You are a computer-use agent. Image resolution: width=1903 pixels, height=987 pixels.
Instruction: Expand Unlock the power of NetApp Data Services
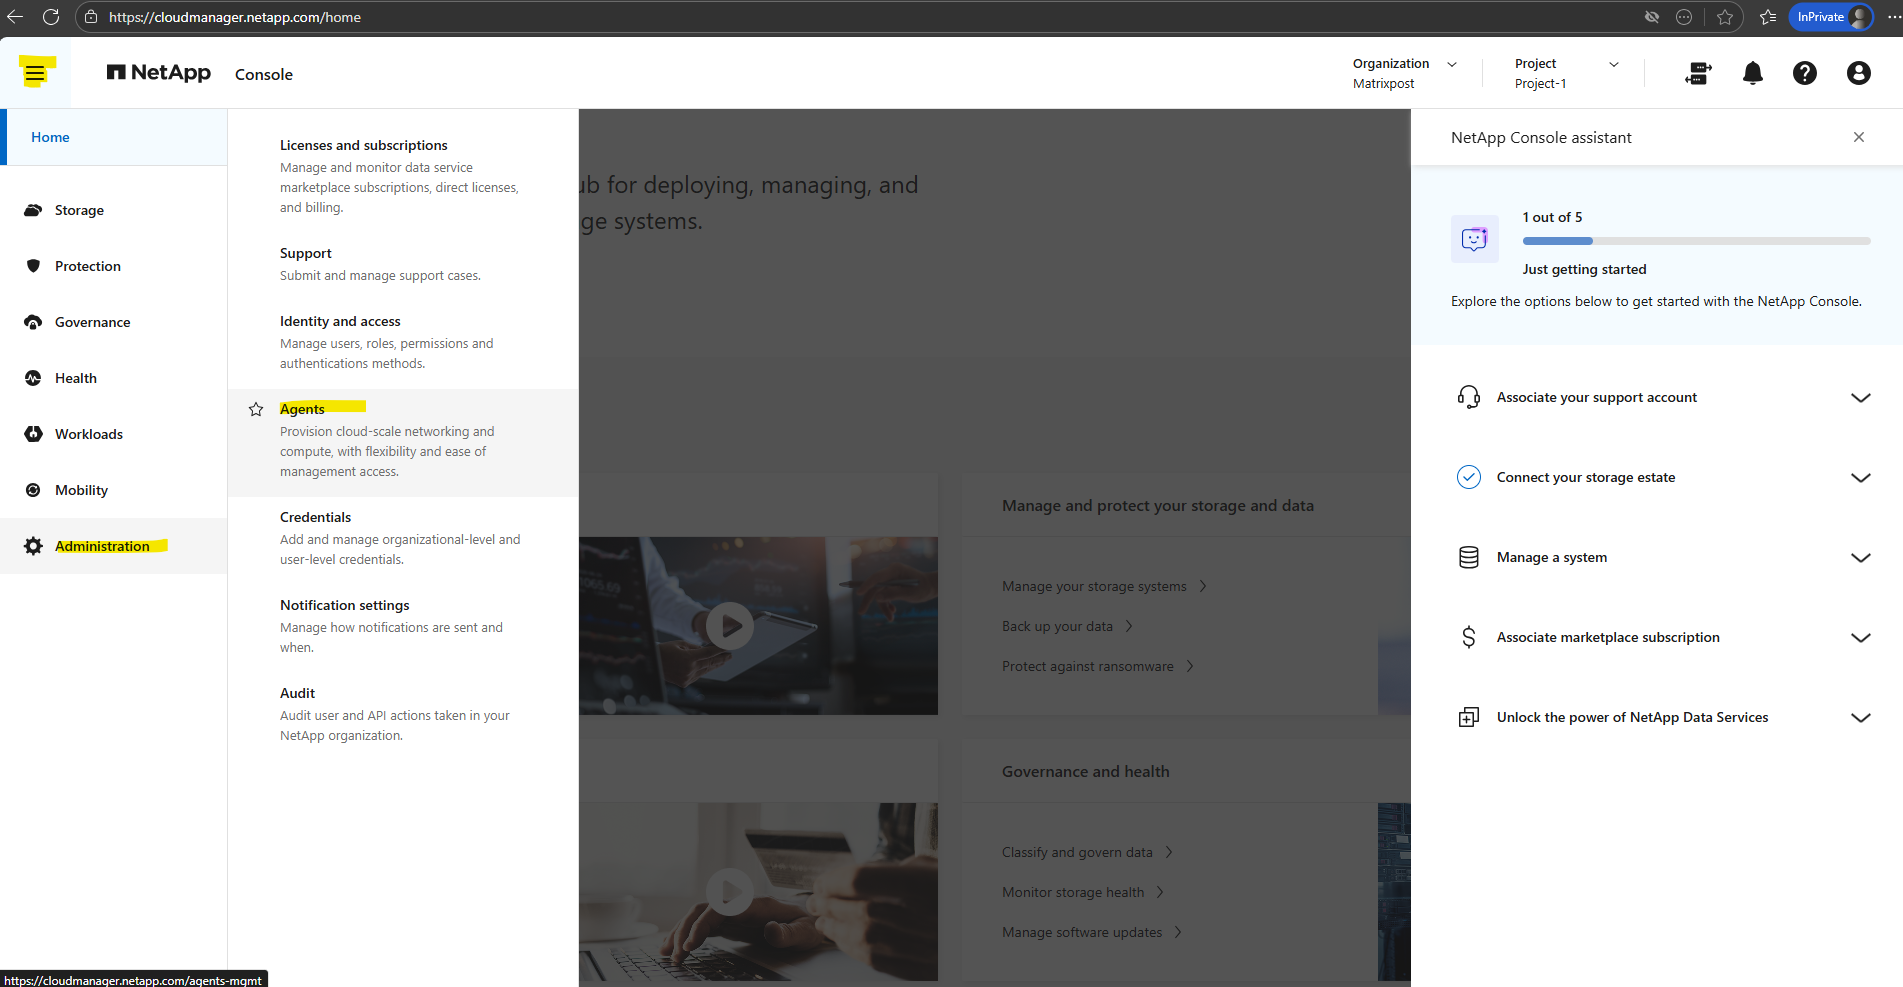pyautogui.click(x=1860, y=717)
